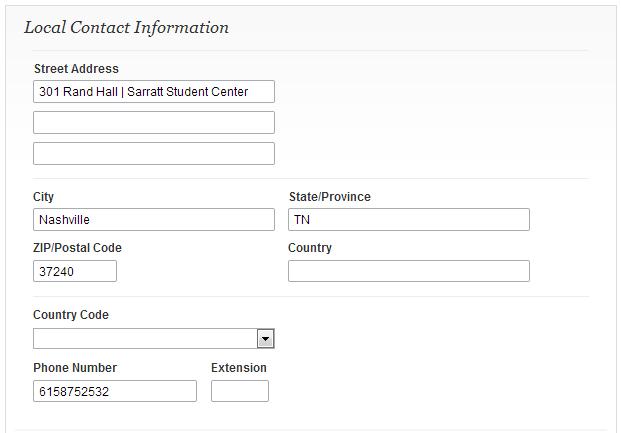Click the first Street Address field

tap(153, 92)
